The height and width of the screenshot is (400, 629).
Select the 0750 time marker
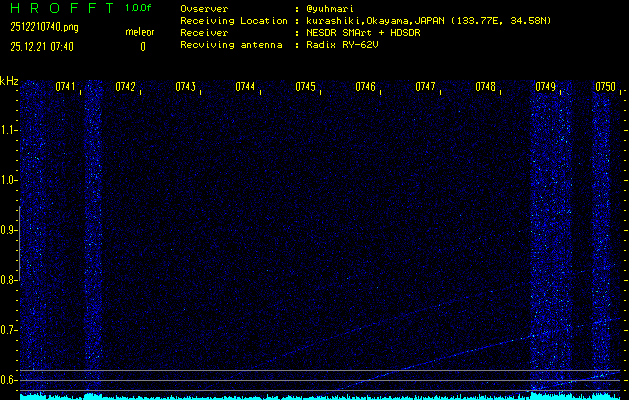pyautogui.click(x=605, y=87)
